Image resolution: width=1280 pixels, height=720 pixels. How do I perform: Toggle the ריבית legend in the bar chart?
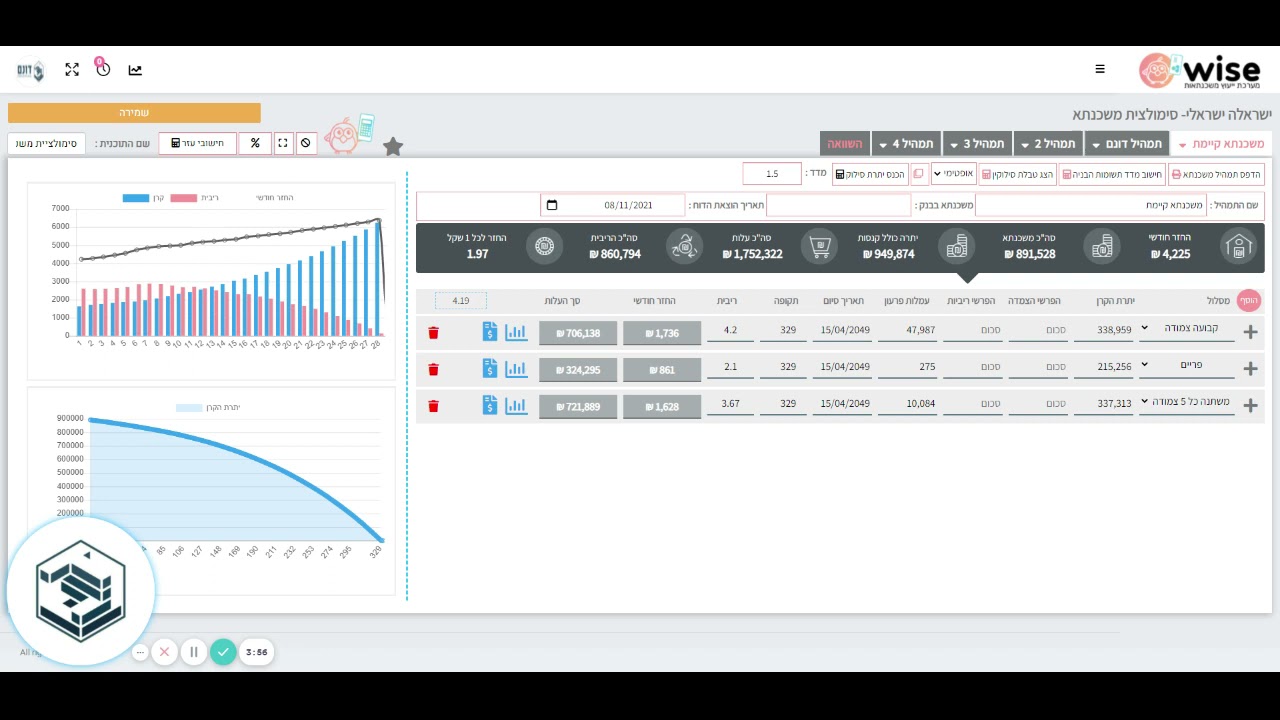194,198
